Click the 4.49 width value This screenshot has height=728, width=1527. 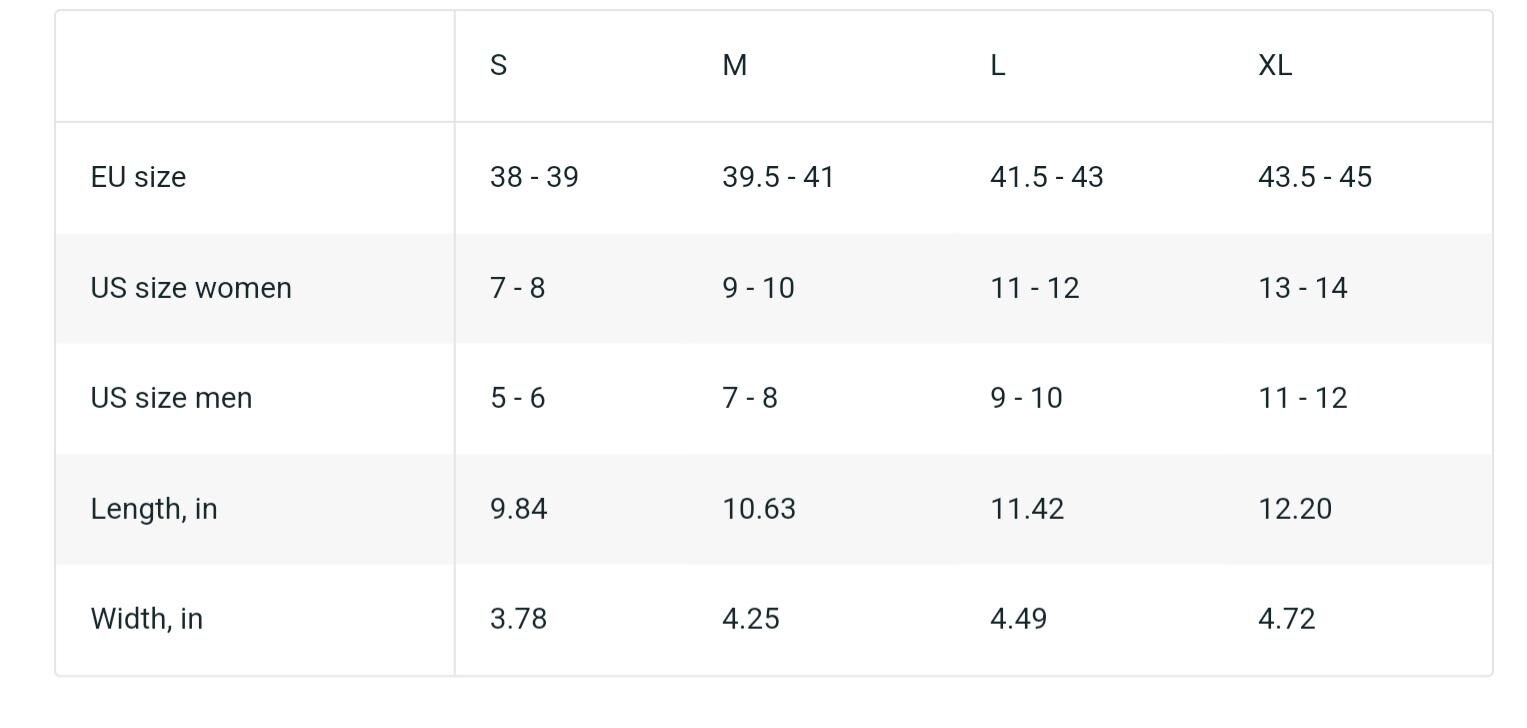coord(1018,619)
